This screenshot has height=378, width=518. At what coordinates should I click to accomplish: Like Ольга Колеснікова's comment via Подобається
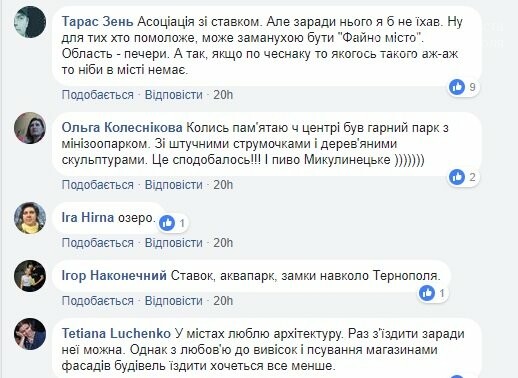(x=97, y=185)
